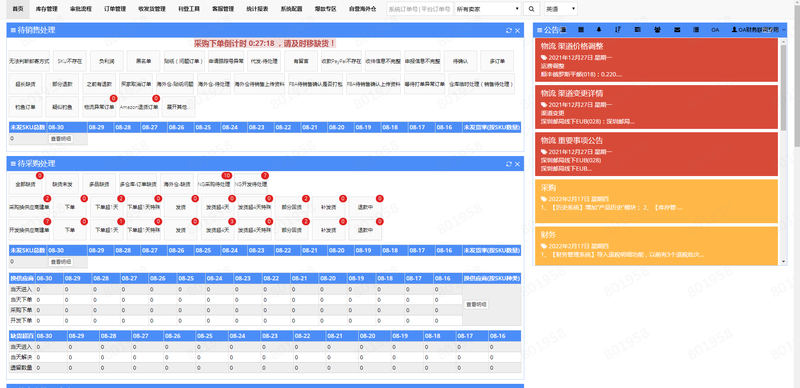This screenshot has height=388, width=800.
Task: Click the 钓鱼订单 button
Action: point(26,107)
